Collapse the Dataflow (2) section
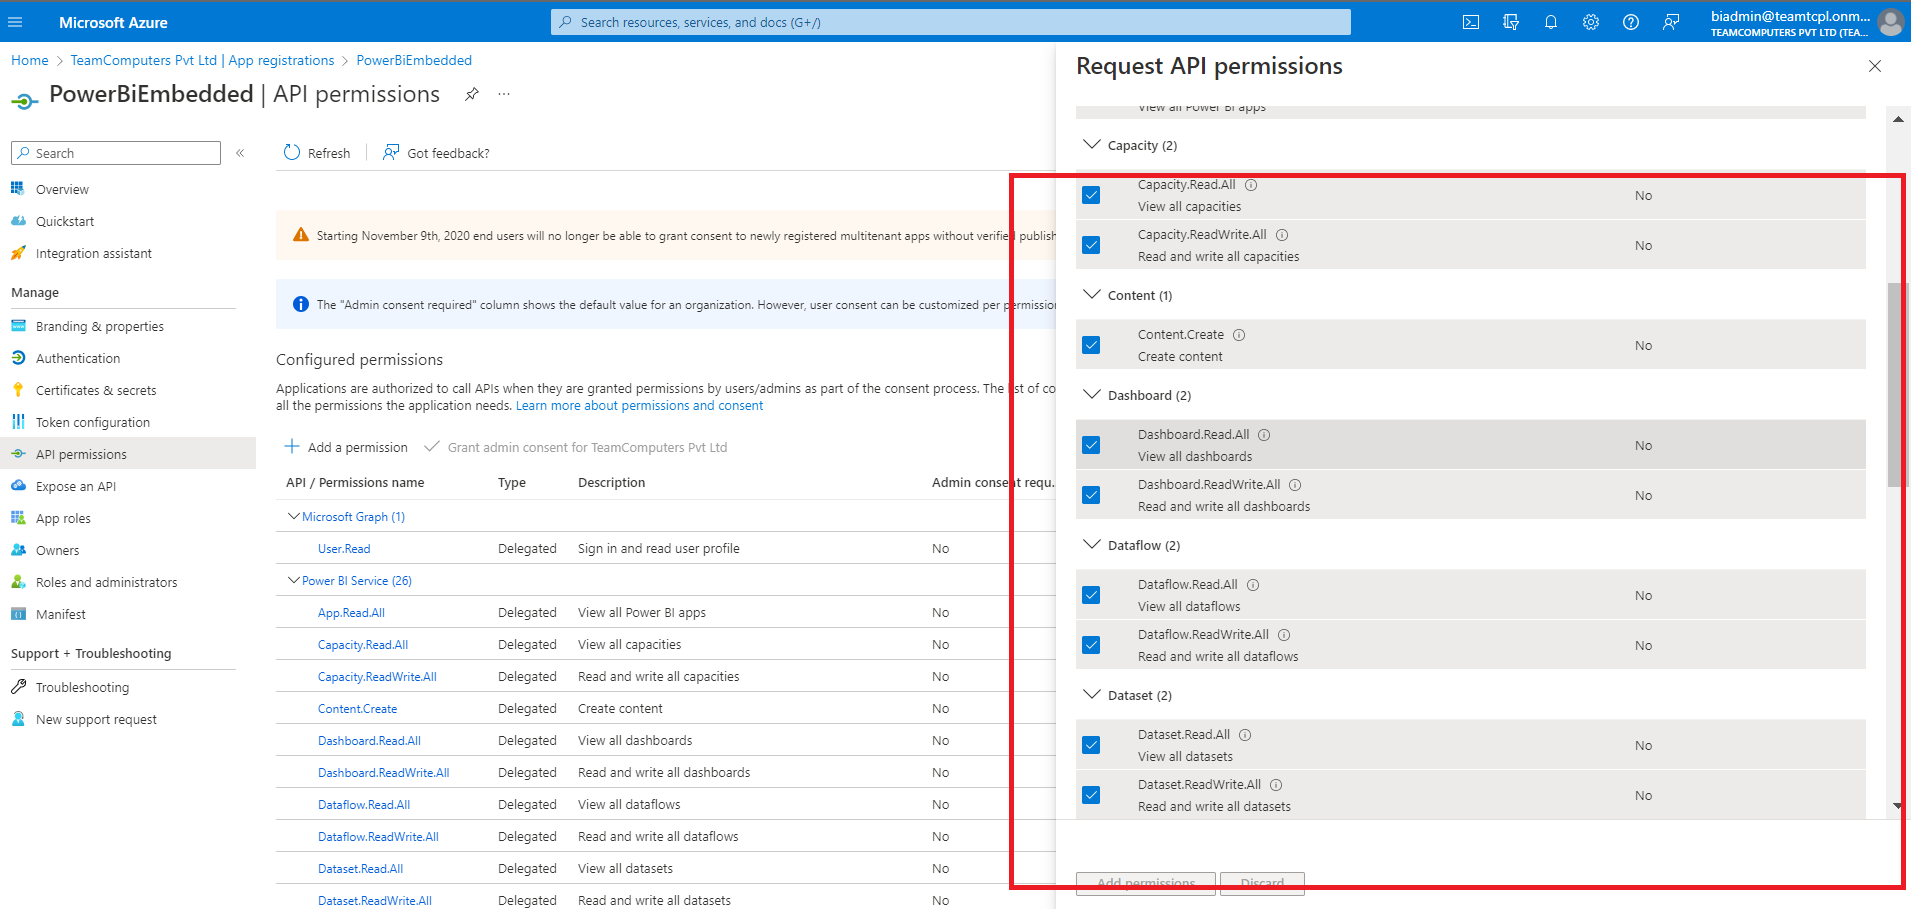1911x909 pixels. tap(1092, 545)
